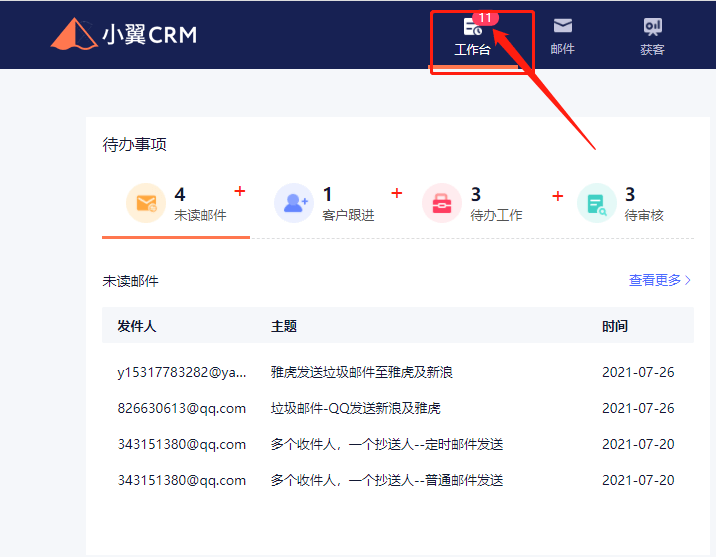Click the 小翼CRM brand name text
Image resolution: width=716 pixels, height=557 pixels.
pos(149,34)
